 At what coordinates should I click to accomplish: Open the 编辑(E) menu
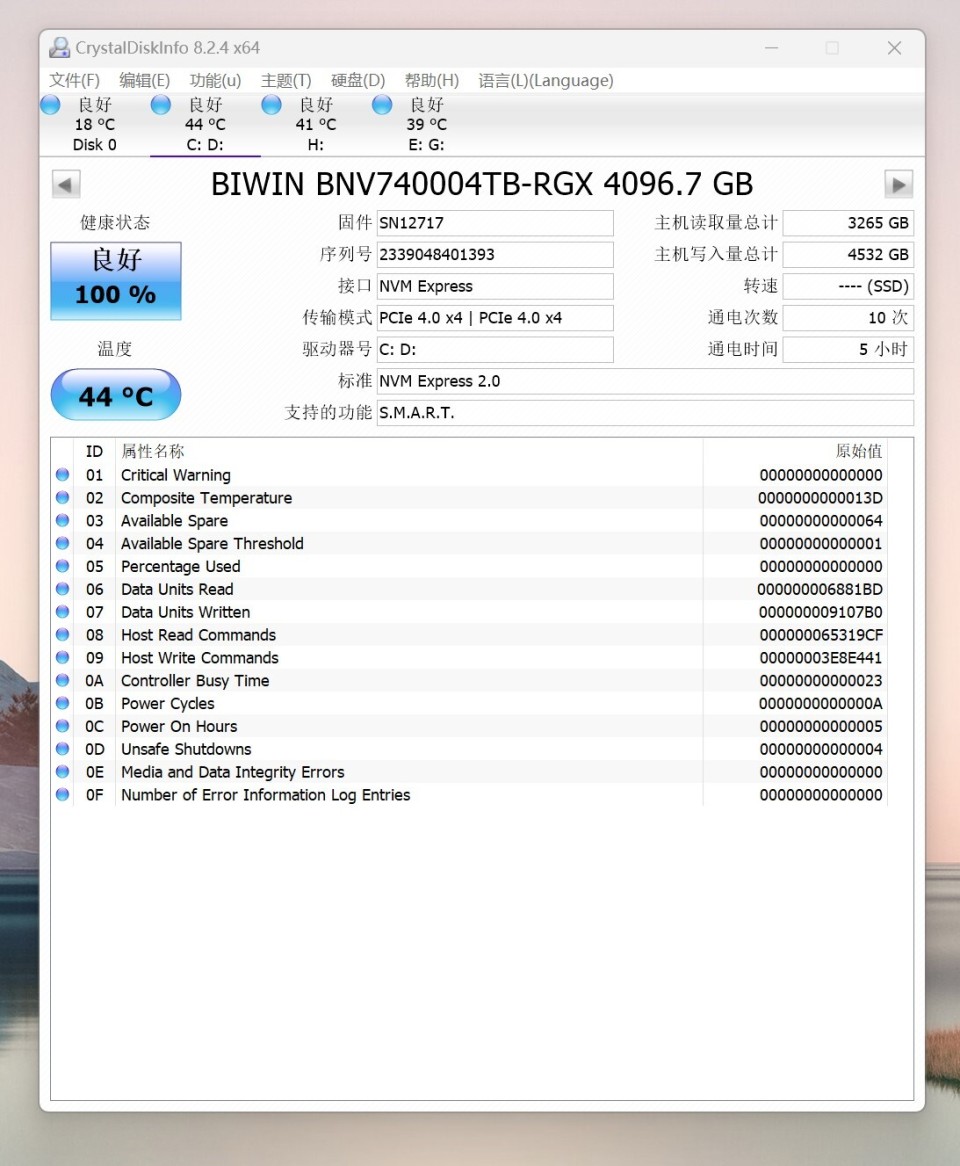click(144, 80)
